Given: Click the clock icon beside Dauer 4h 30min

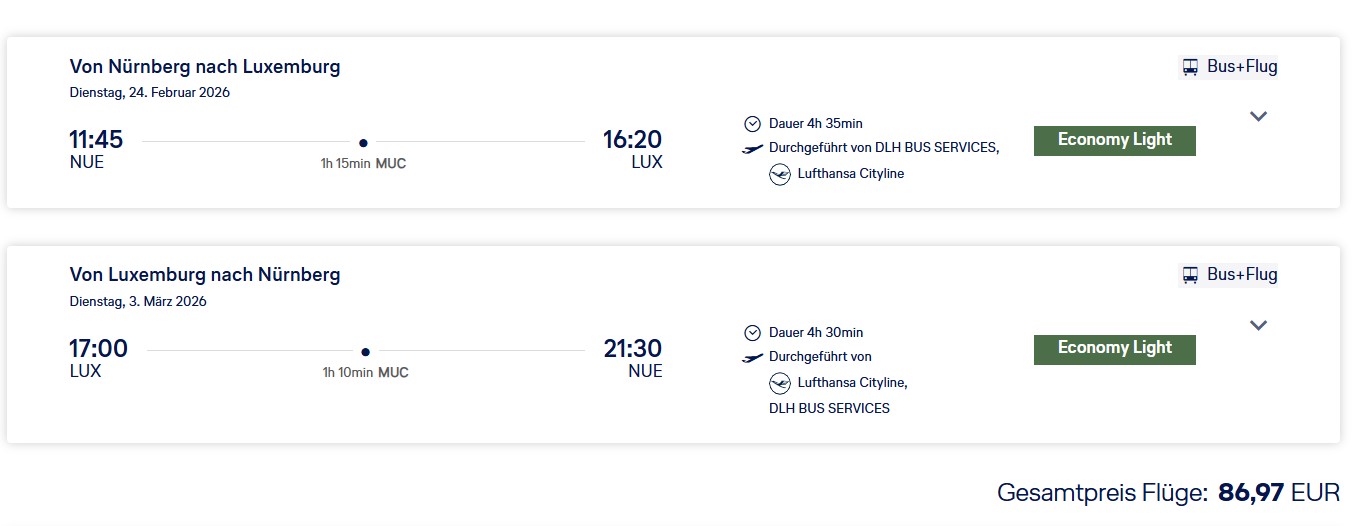Looking at the screenshot, I should [753, 333].
